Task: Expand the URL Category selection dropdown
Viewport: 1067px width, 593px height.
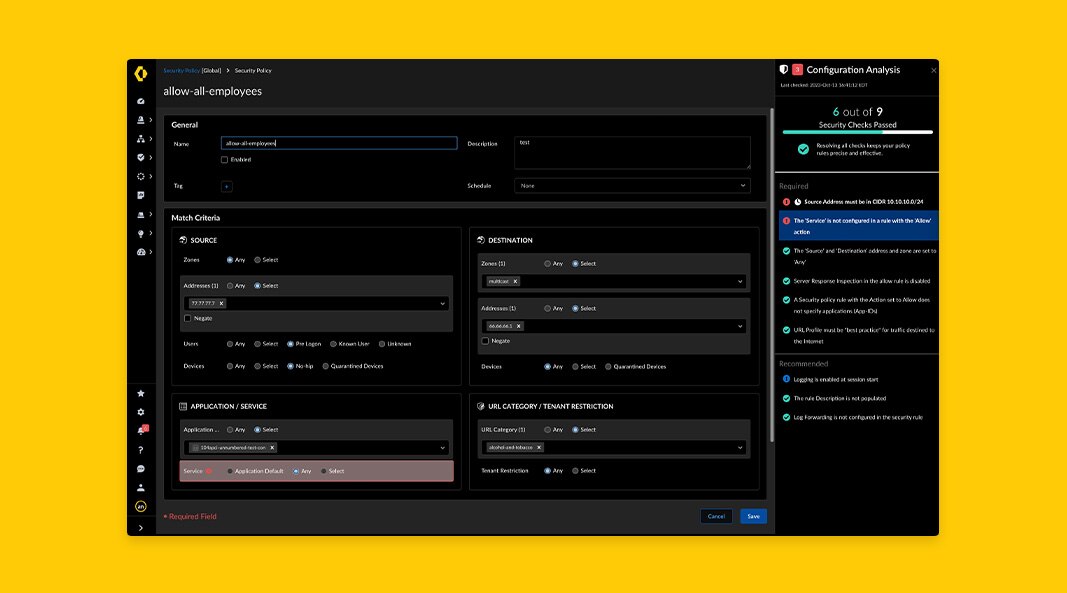Action: (741, 447)
